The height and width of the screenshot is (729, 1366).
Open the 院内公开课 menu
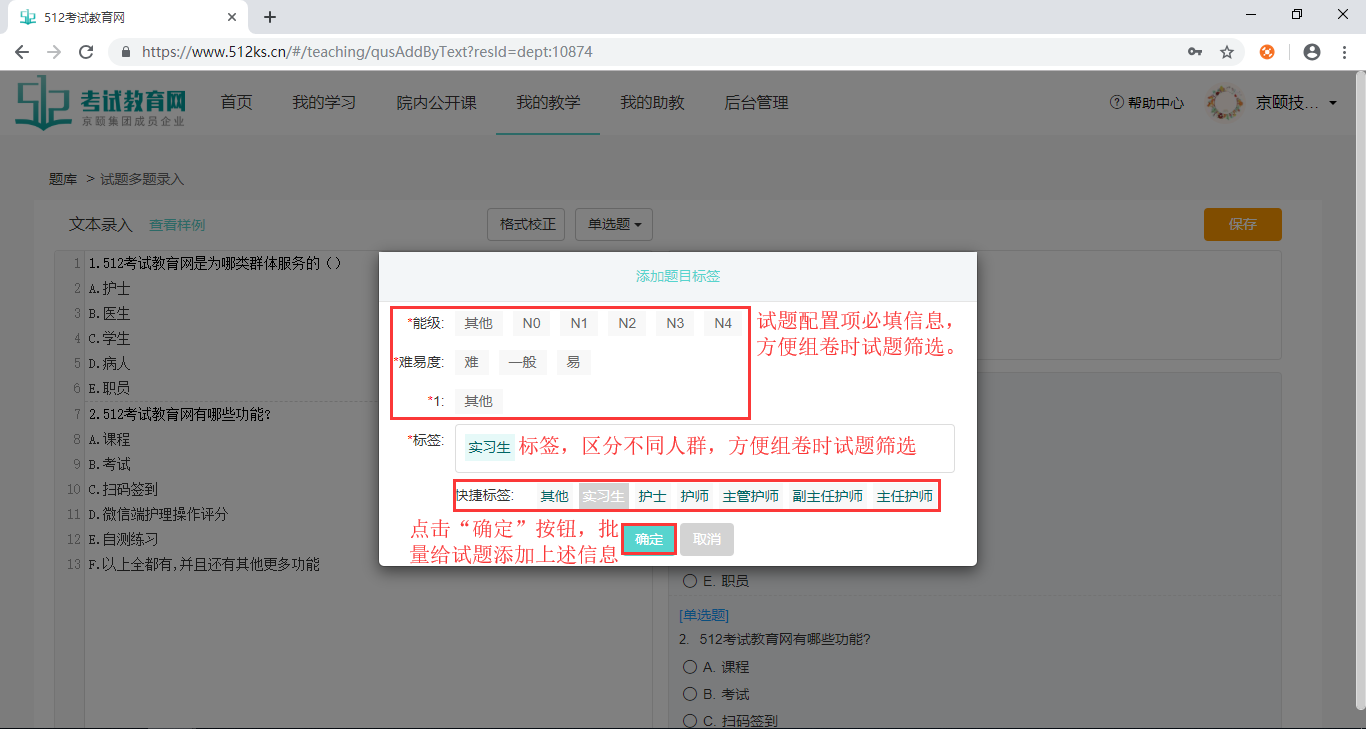(x=436, y=102)
